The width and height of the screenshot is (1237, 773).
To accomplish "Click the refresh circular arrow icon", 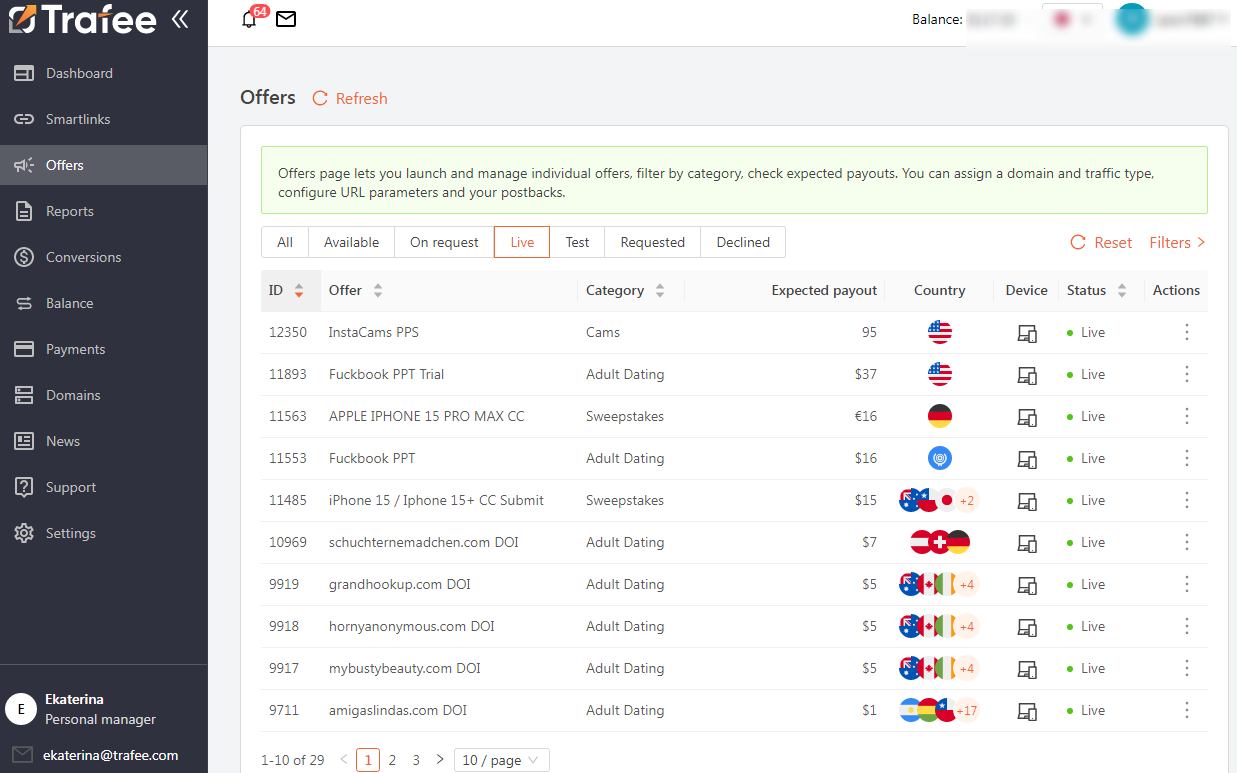I will click(320, 98).
